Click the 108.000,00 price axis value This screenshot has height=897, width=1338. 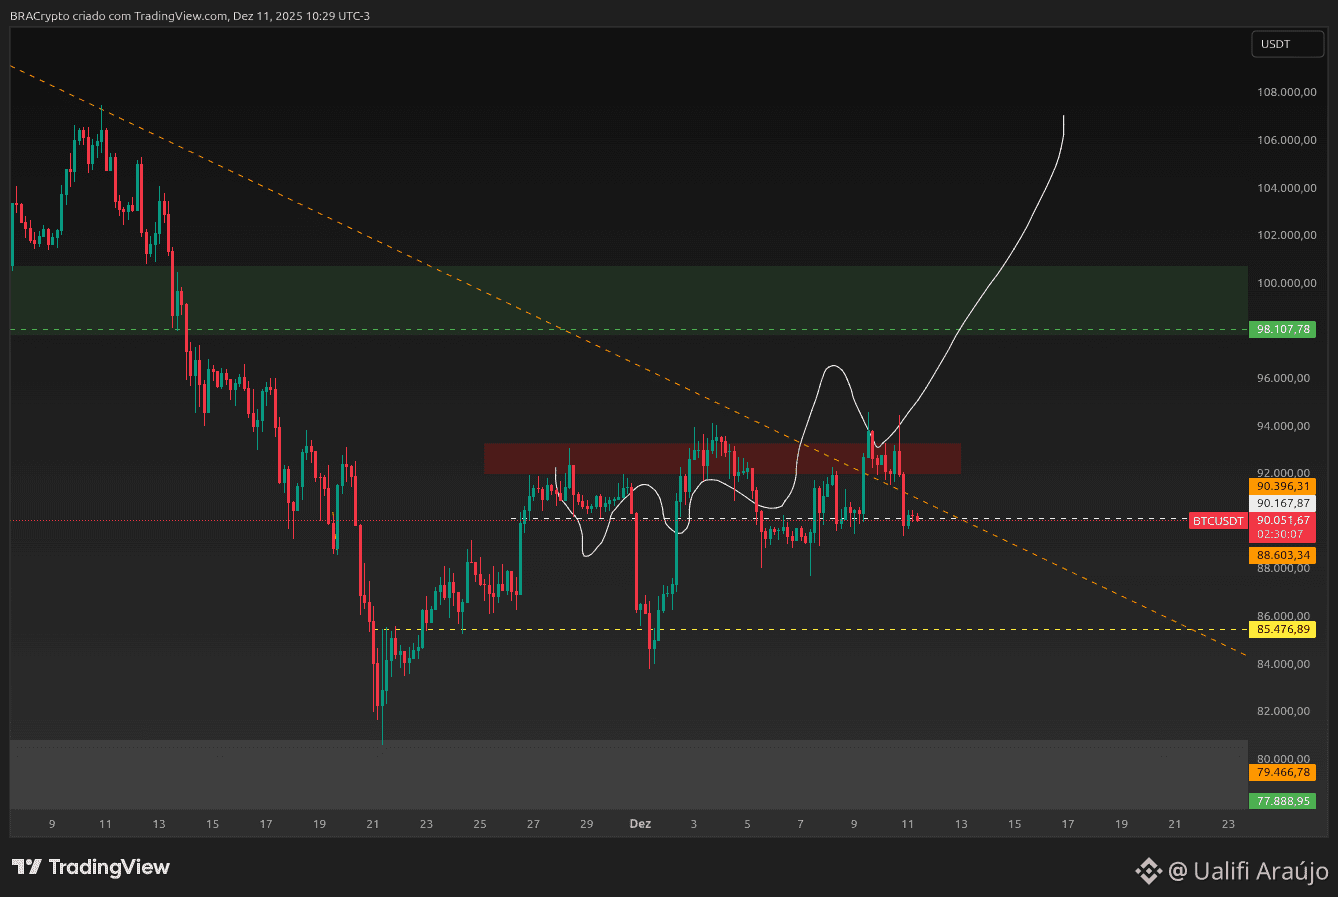[1286, 92]
